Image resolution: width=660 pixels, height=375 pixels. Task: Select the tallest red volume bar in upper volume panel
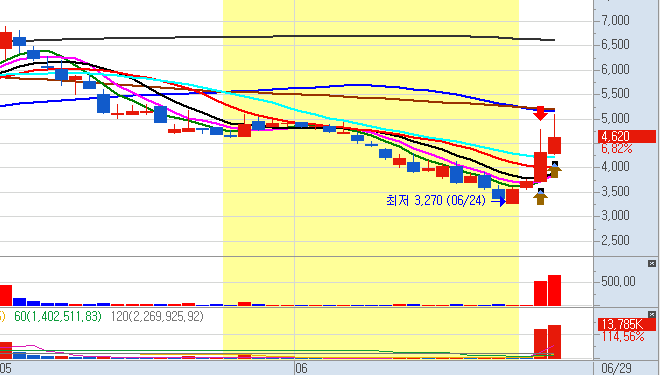coord(554,290)
